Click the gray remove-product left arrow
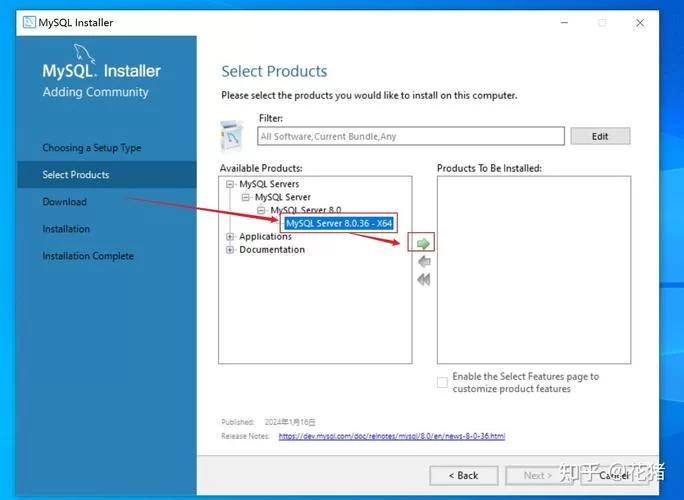The image size is (684, 500). (424, 261)
